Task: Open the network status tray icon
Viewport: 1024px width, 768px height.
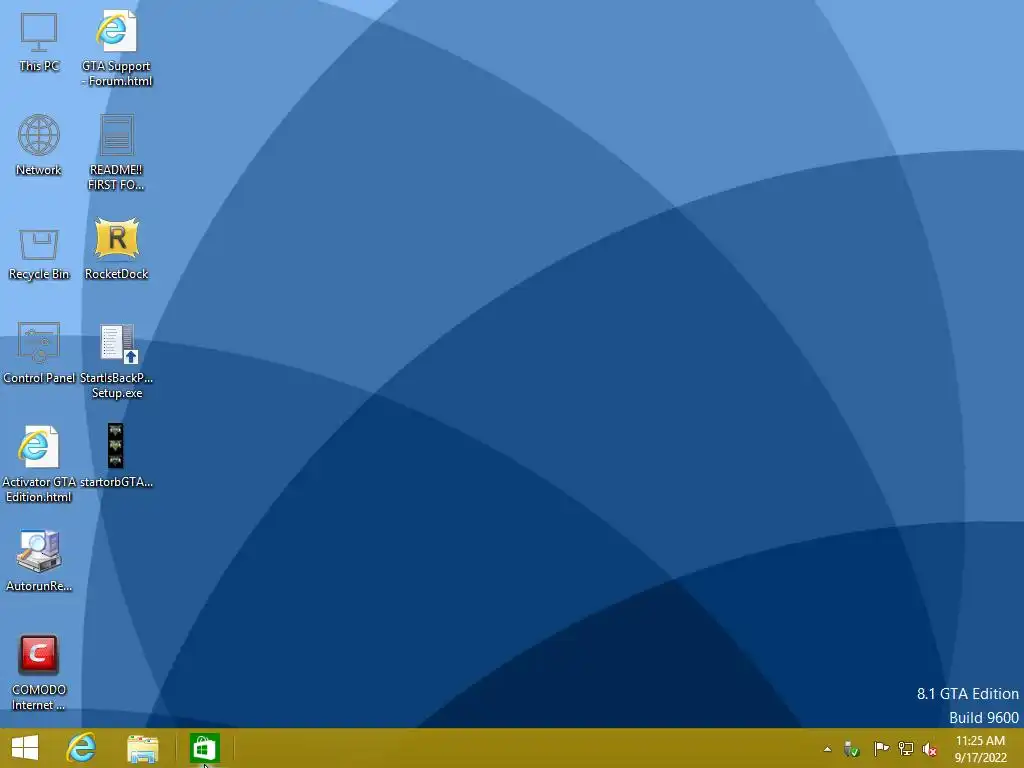Action: [905, 748]
